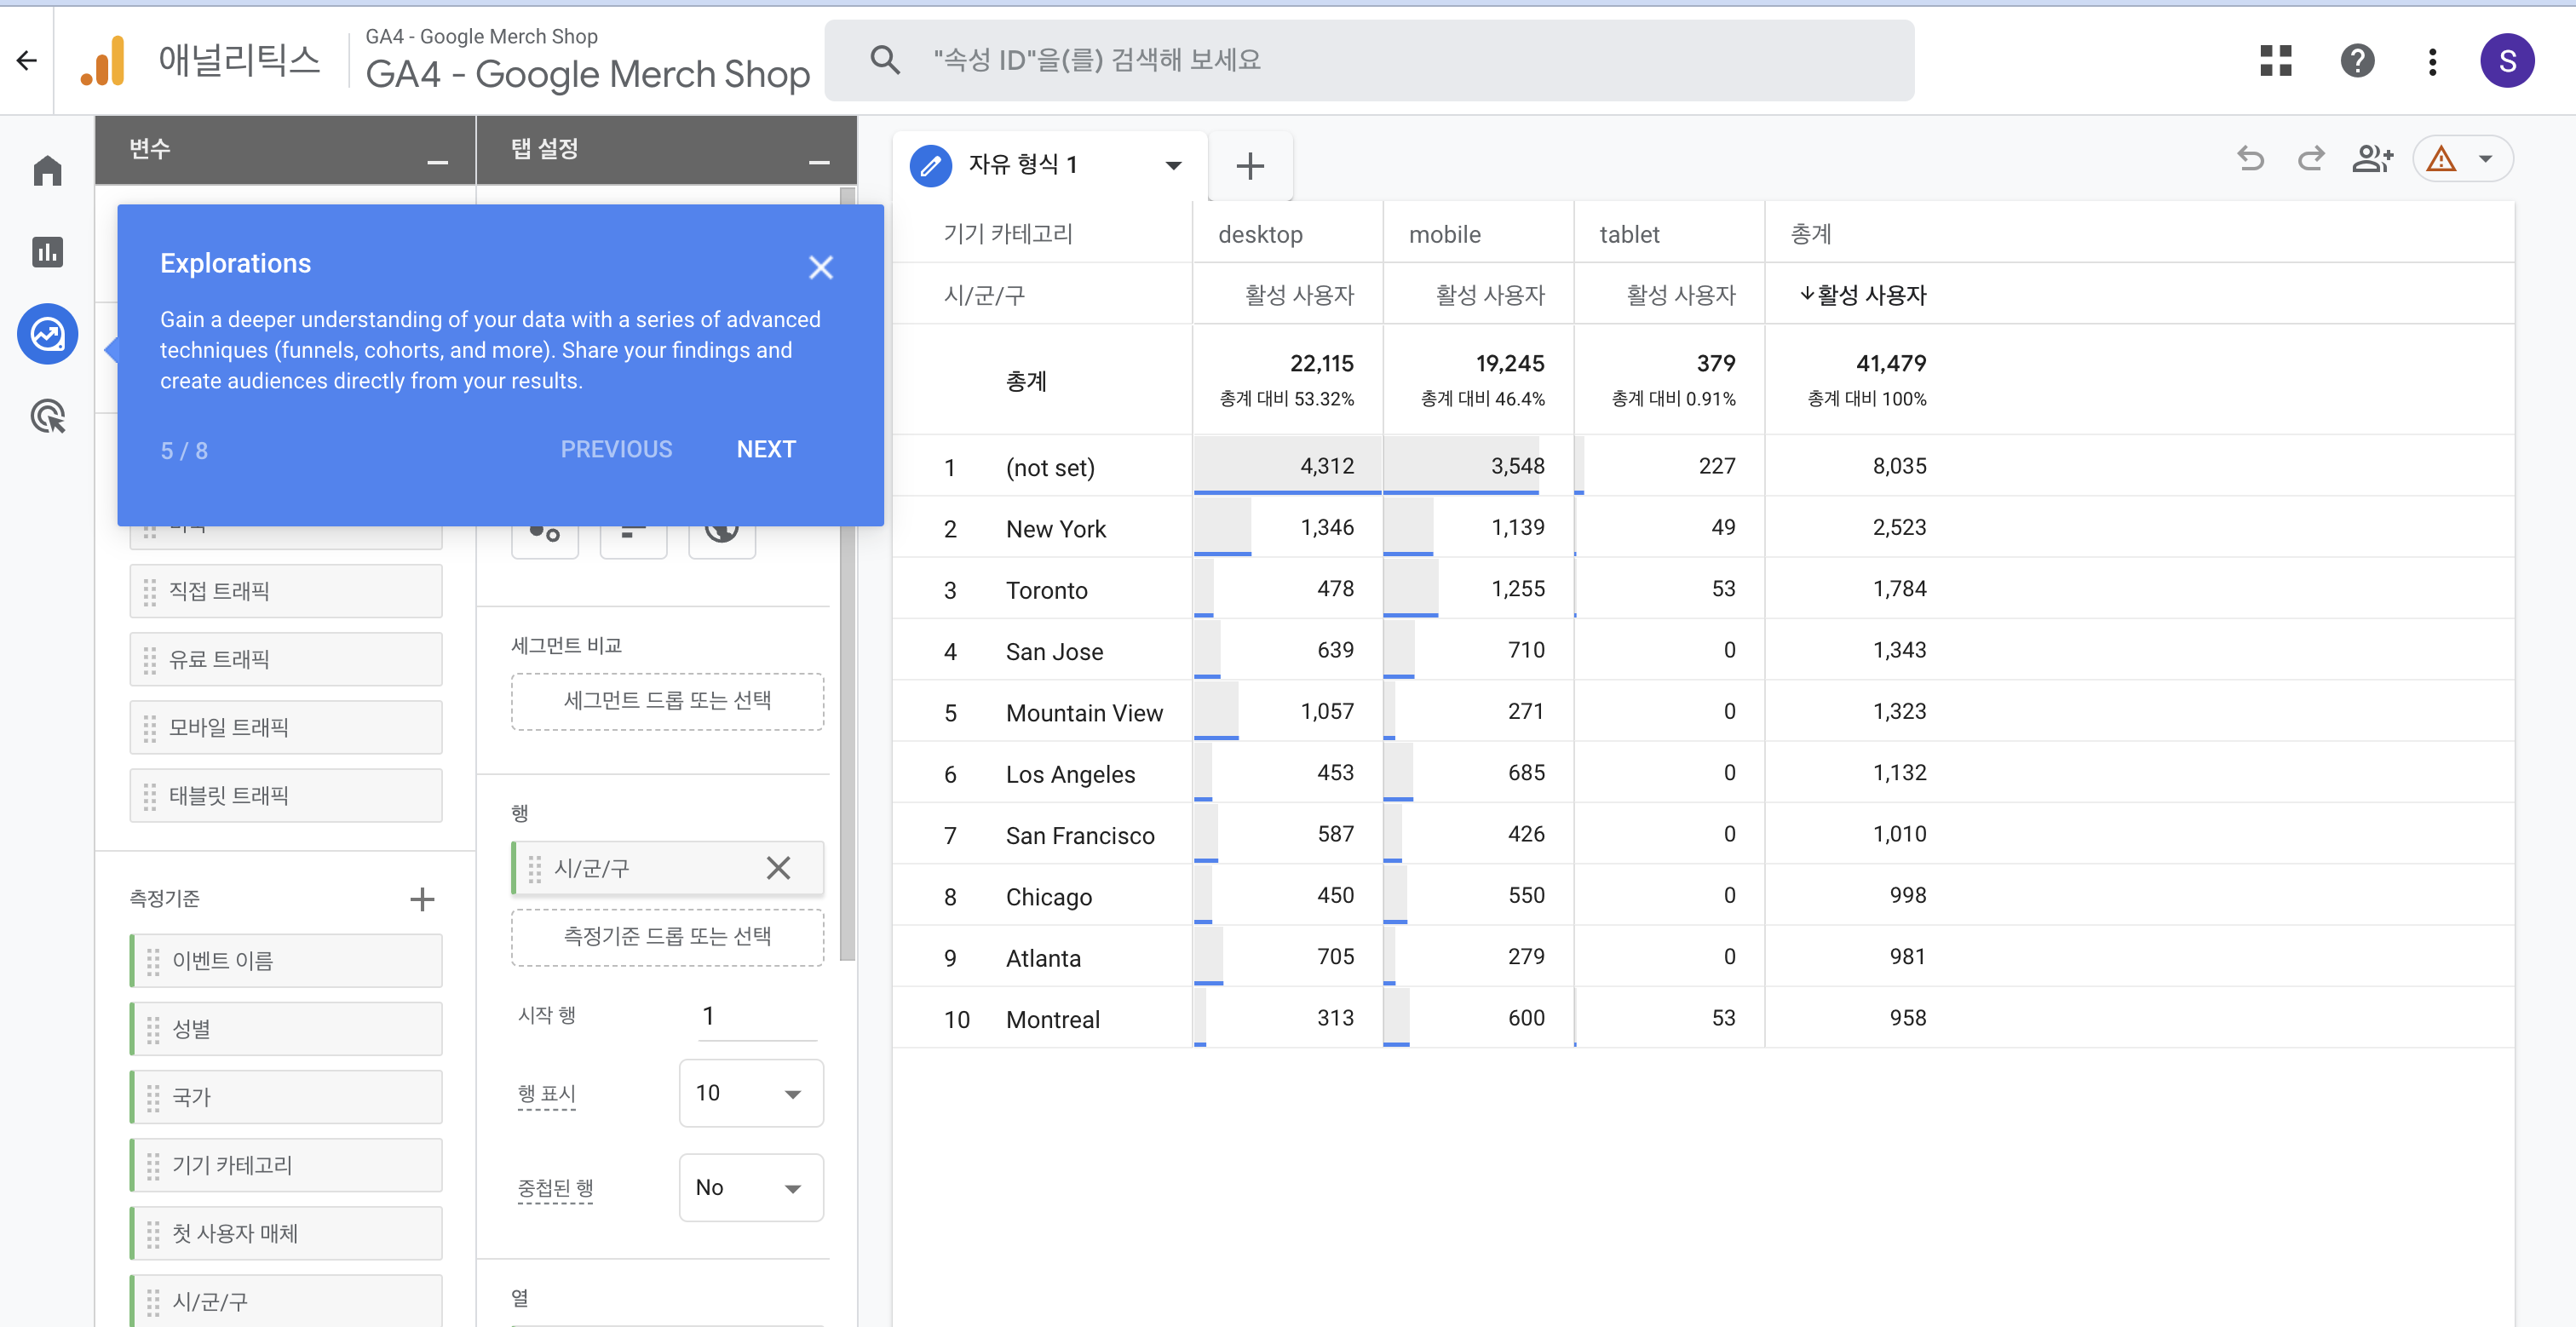Expand the data warning triangle dropdown
Viewport: 2576px width, 1327px height.
pyautogui.click(x=2485, y=159)
